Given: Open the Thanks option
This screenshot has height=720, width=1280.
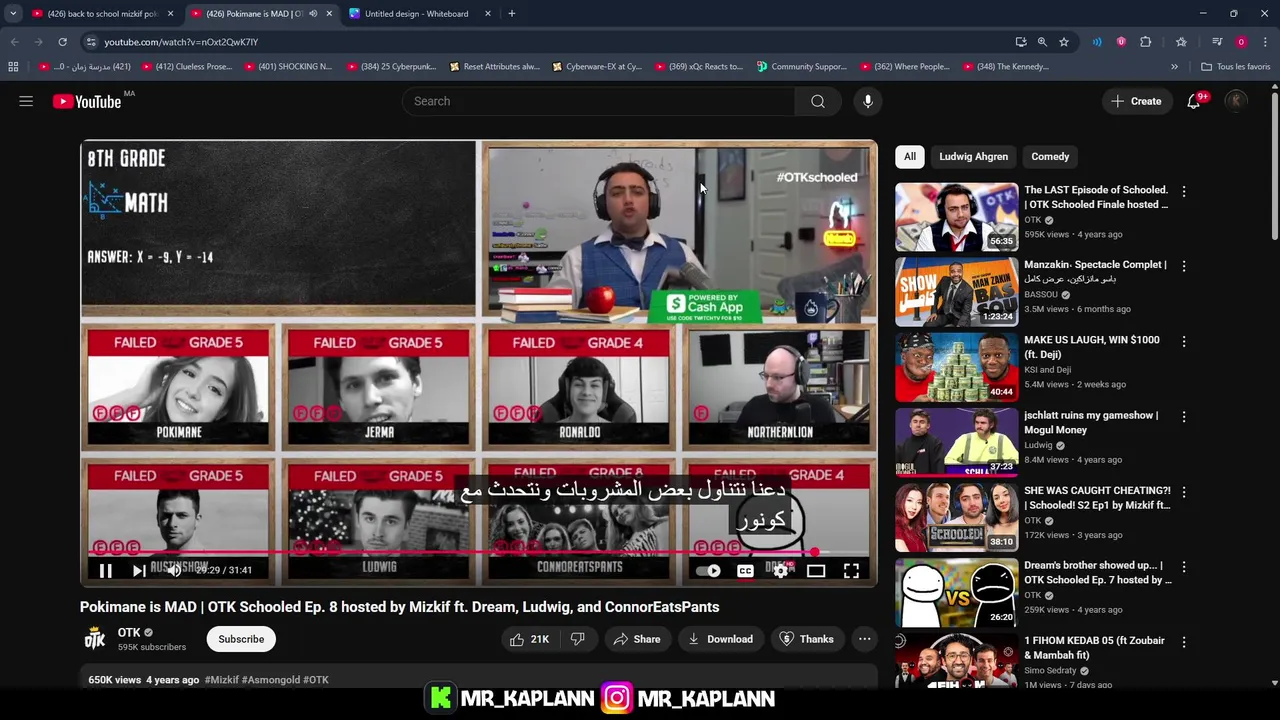Looking at the screenshot, I should click(x=806, y=639).
